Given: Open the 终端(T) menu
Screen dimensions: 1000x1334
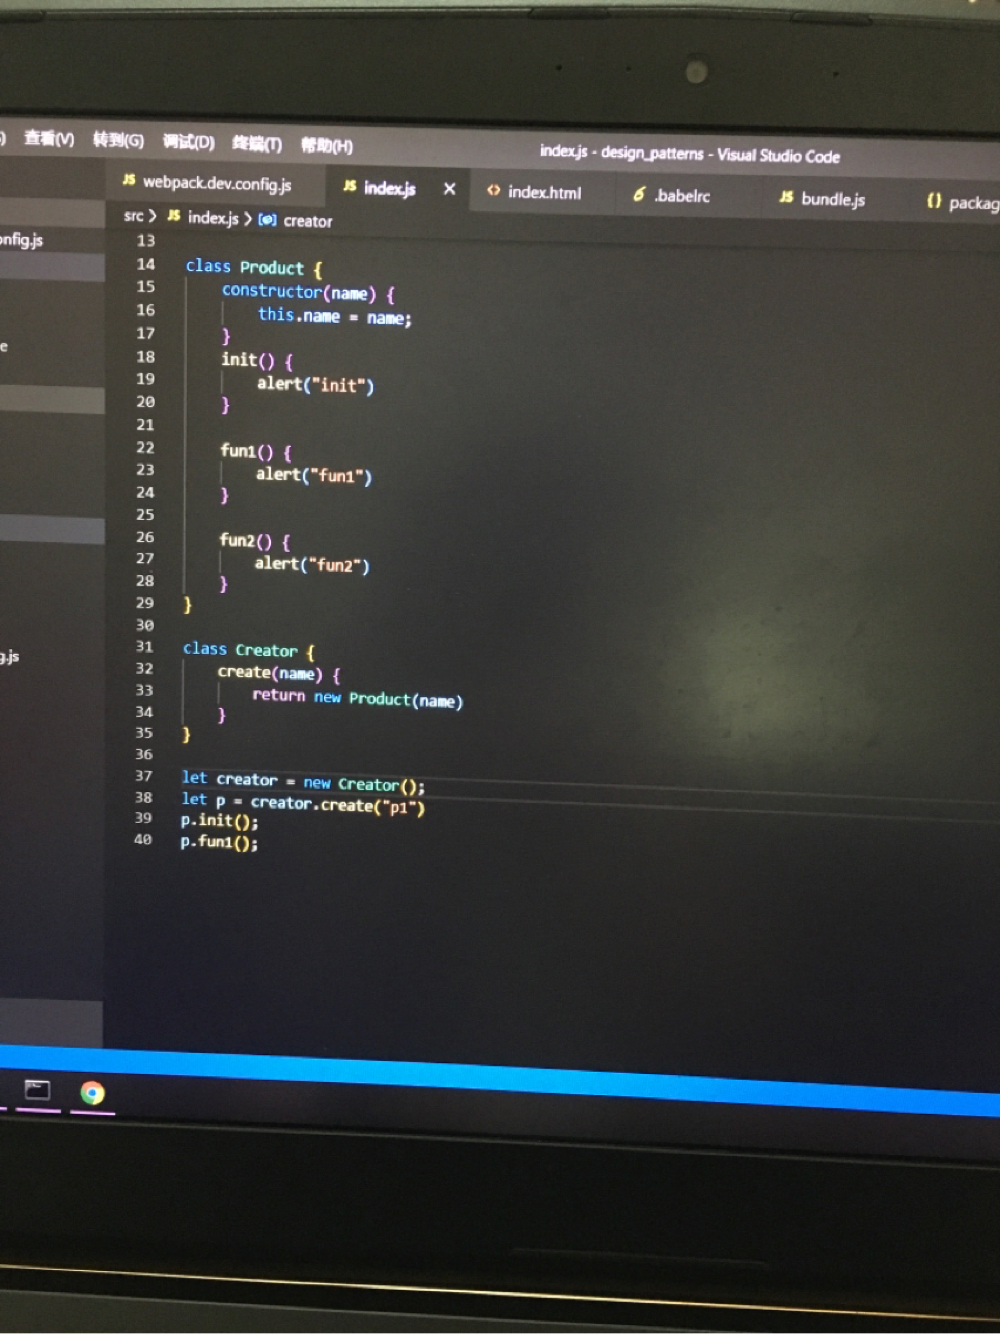Looking at the screenshot, I should (257, 144).
